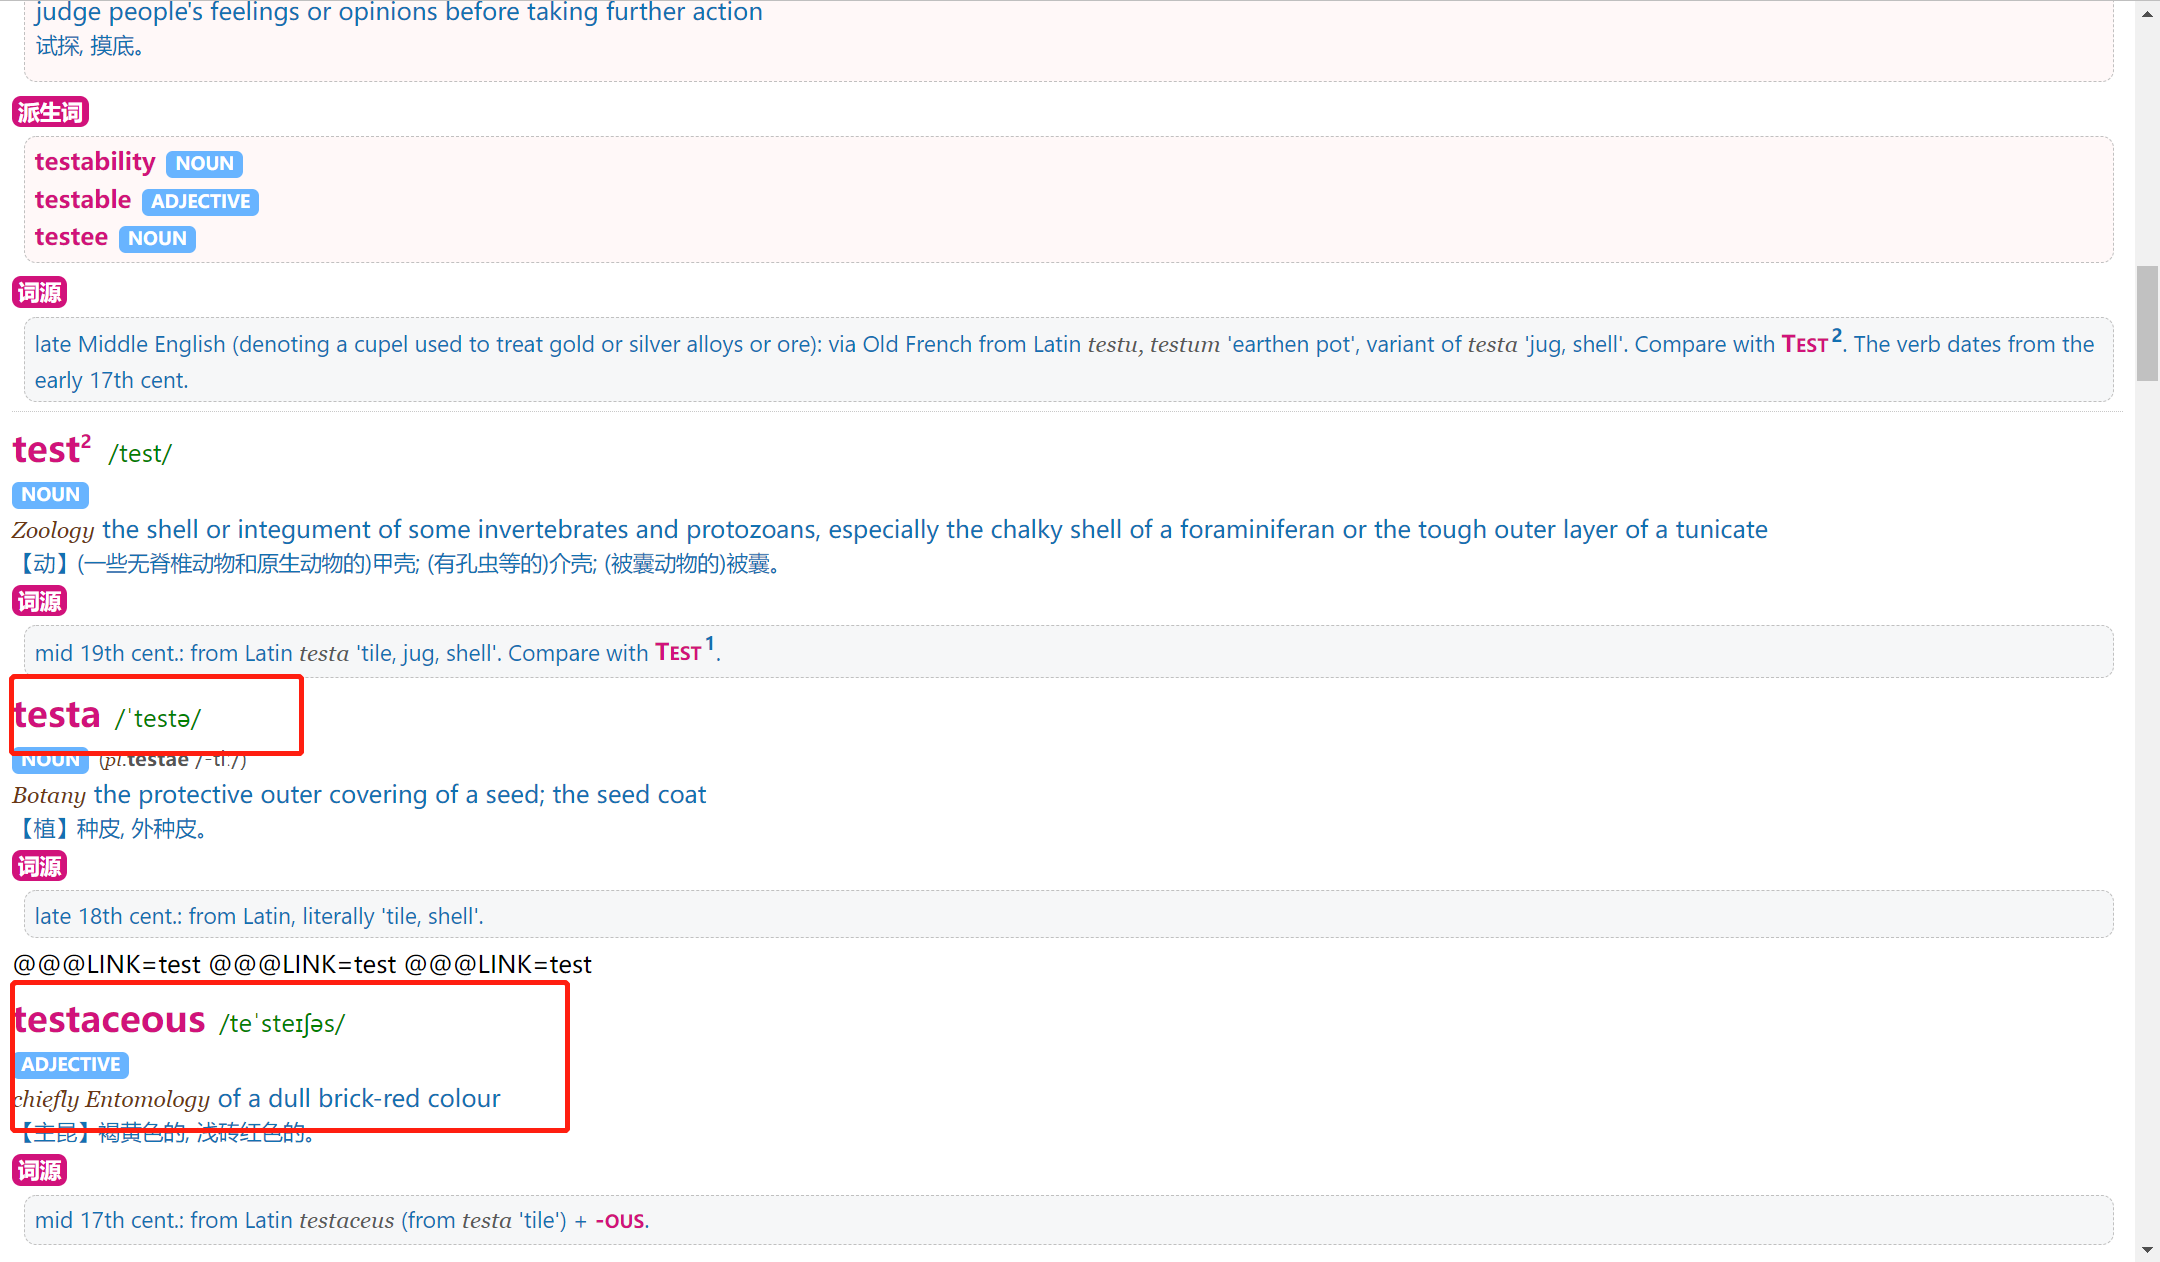Click the NOUN badge beside testee

157,238
